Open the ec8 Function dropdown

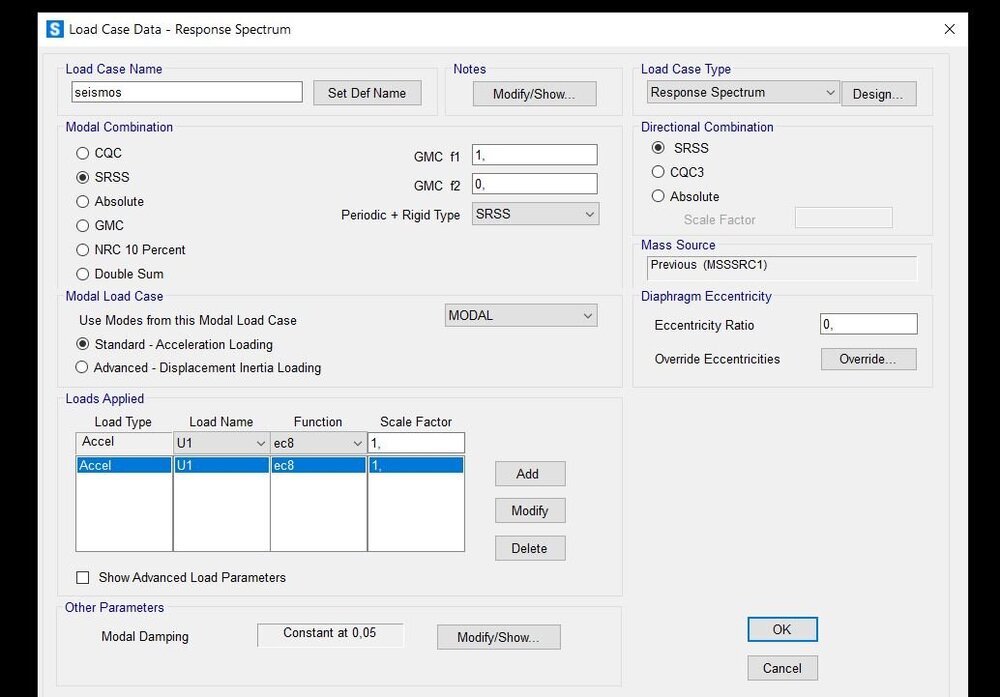[318, 442]
